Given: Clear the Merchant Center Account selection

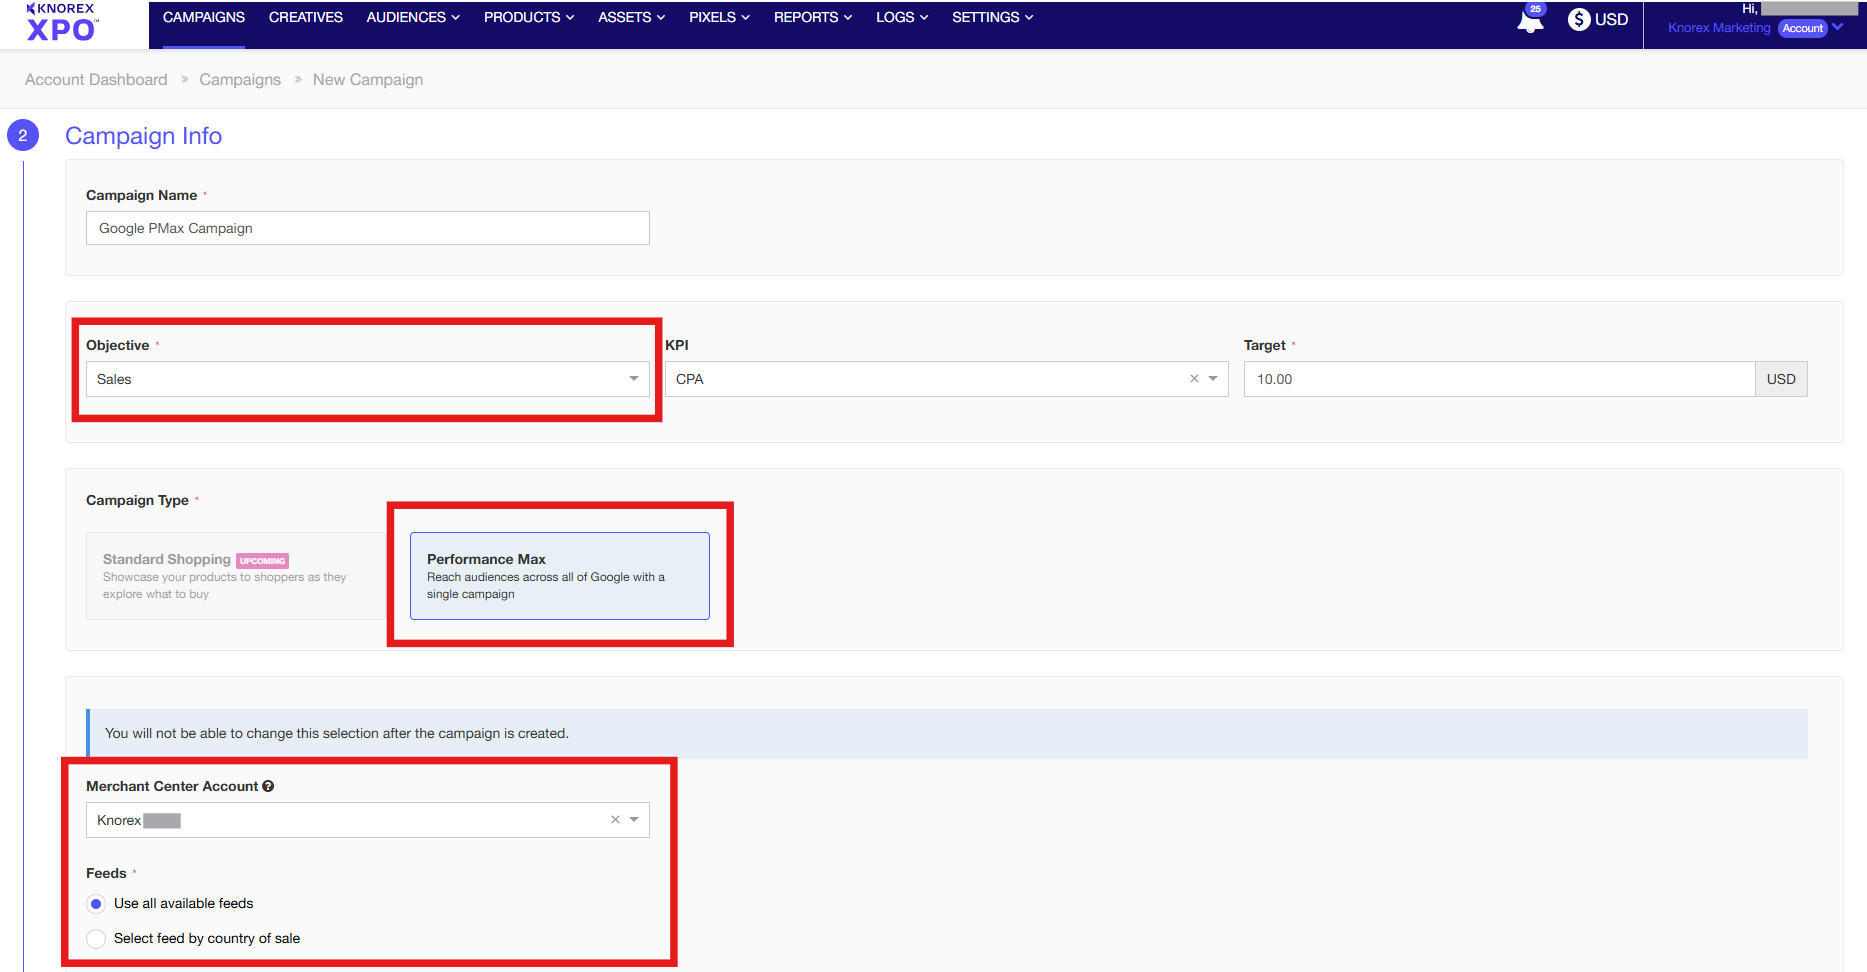Looking at the screenshot, I should (615, 820).
